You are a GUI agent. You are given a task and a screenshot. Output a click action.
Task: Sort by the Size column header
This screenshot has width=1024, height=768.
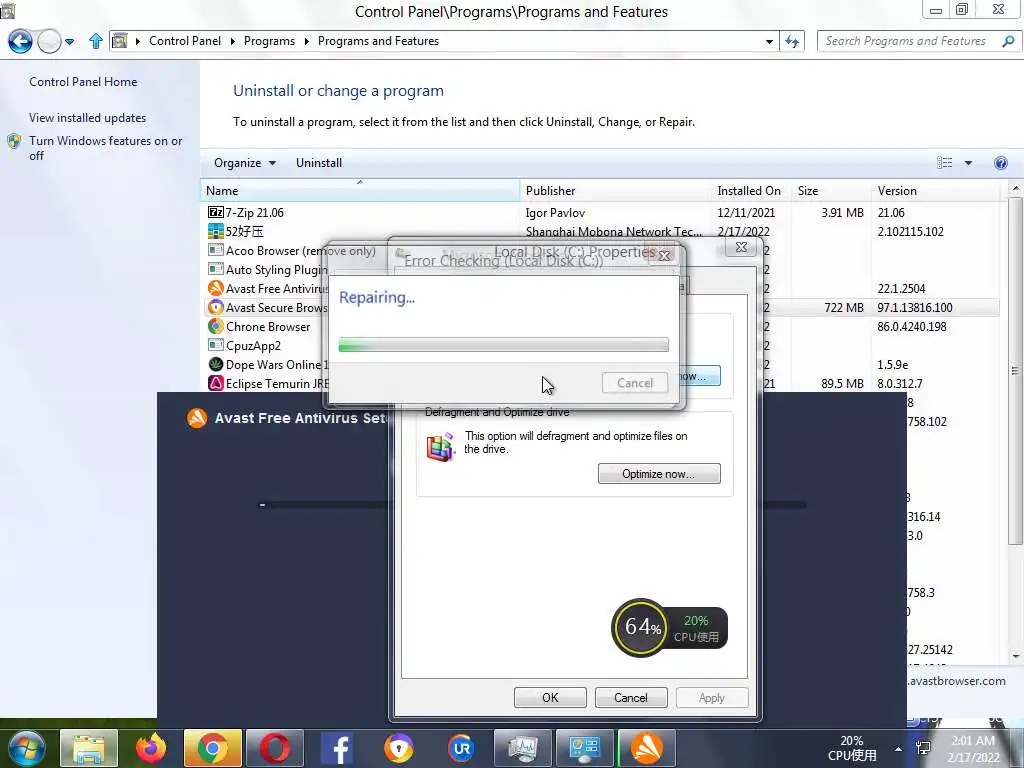(831, 191)
